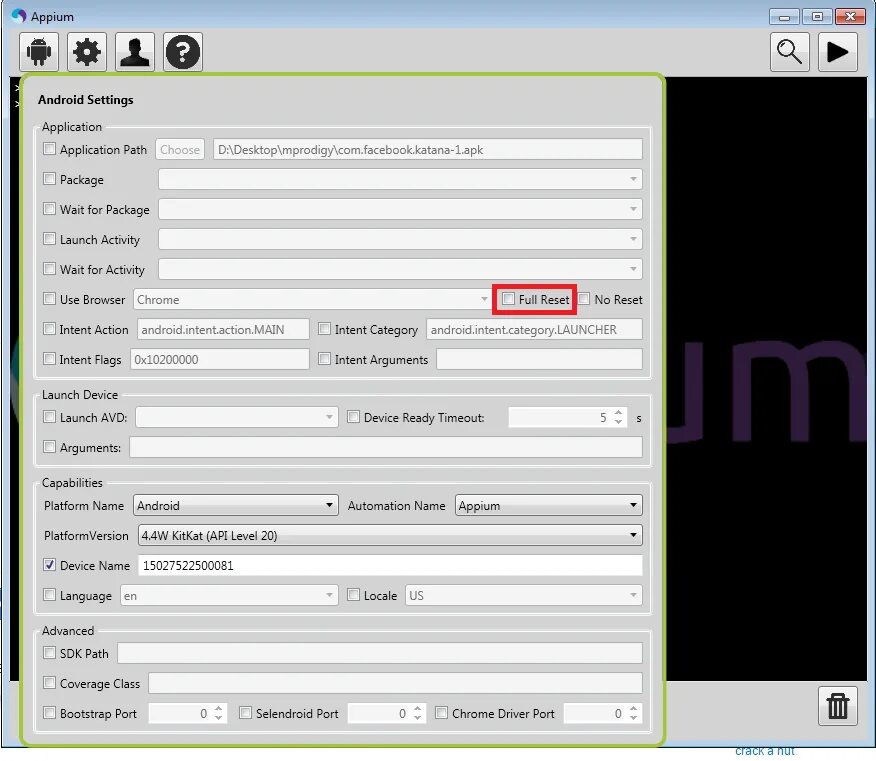Increase the Selendroid Port value
The height and width of the screenshot is (761, 876).
[x=417, y=708]
